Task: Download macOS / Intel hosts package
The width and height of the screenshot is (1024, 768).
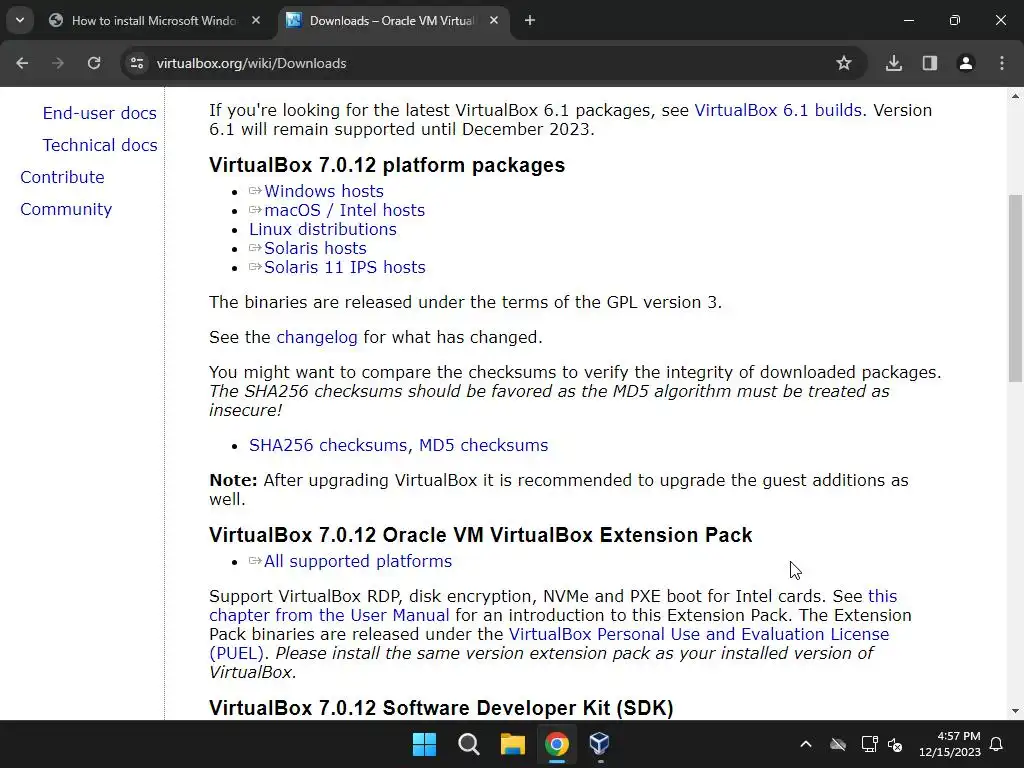Action: [x=344, y=210]
